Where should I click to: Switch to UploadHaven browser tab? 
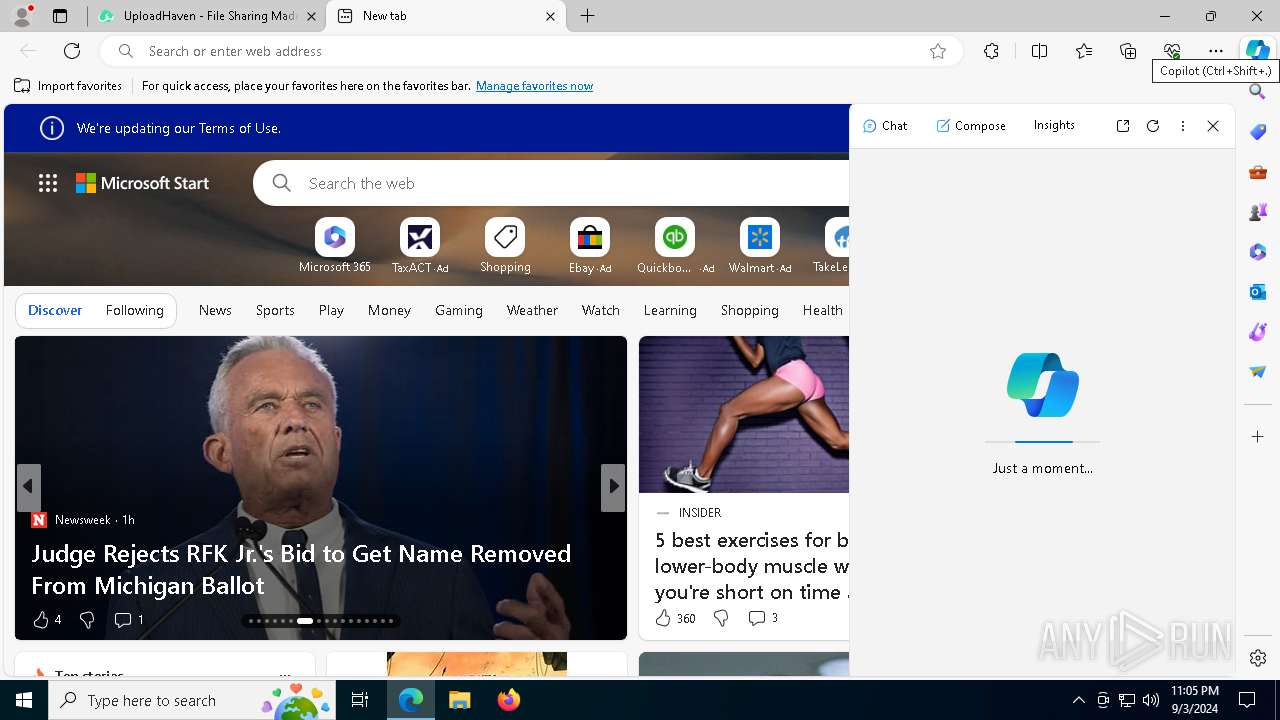click(x=208, y=16)
